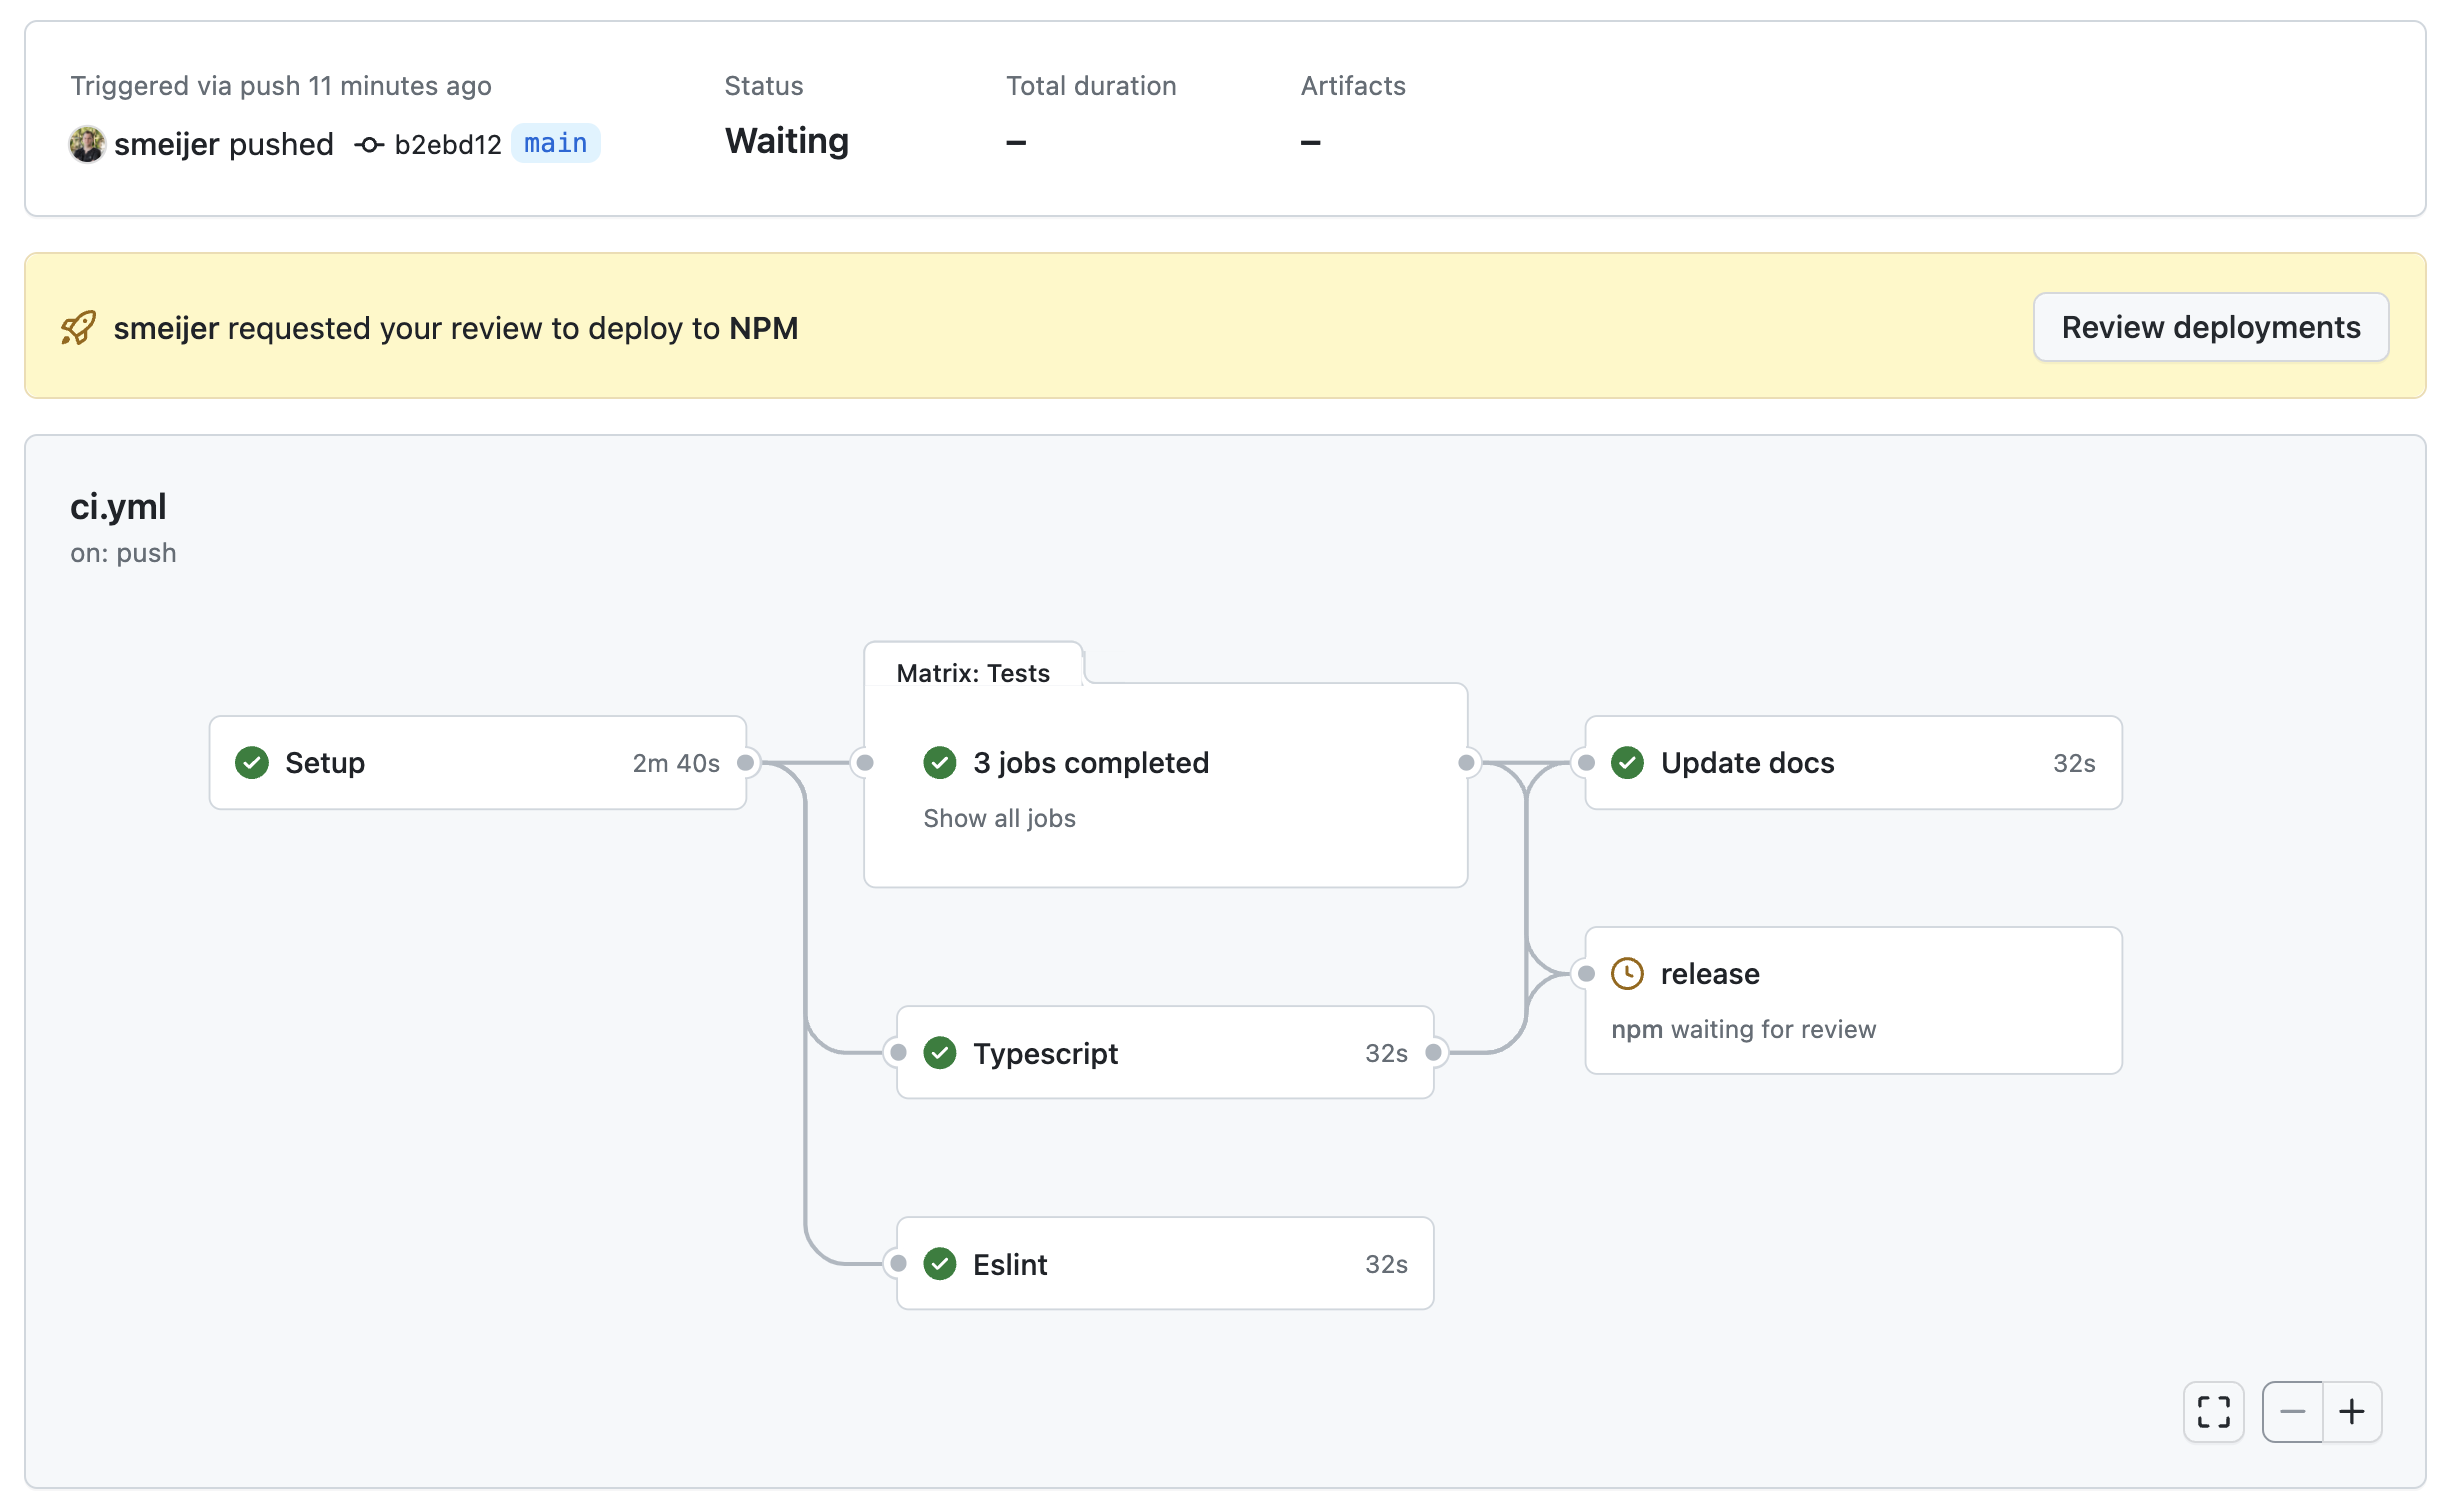This screenshot has width=2448, height=1508.
Task: Click the green check icon on Setup job
Action: click(x=252, y=762)
